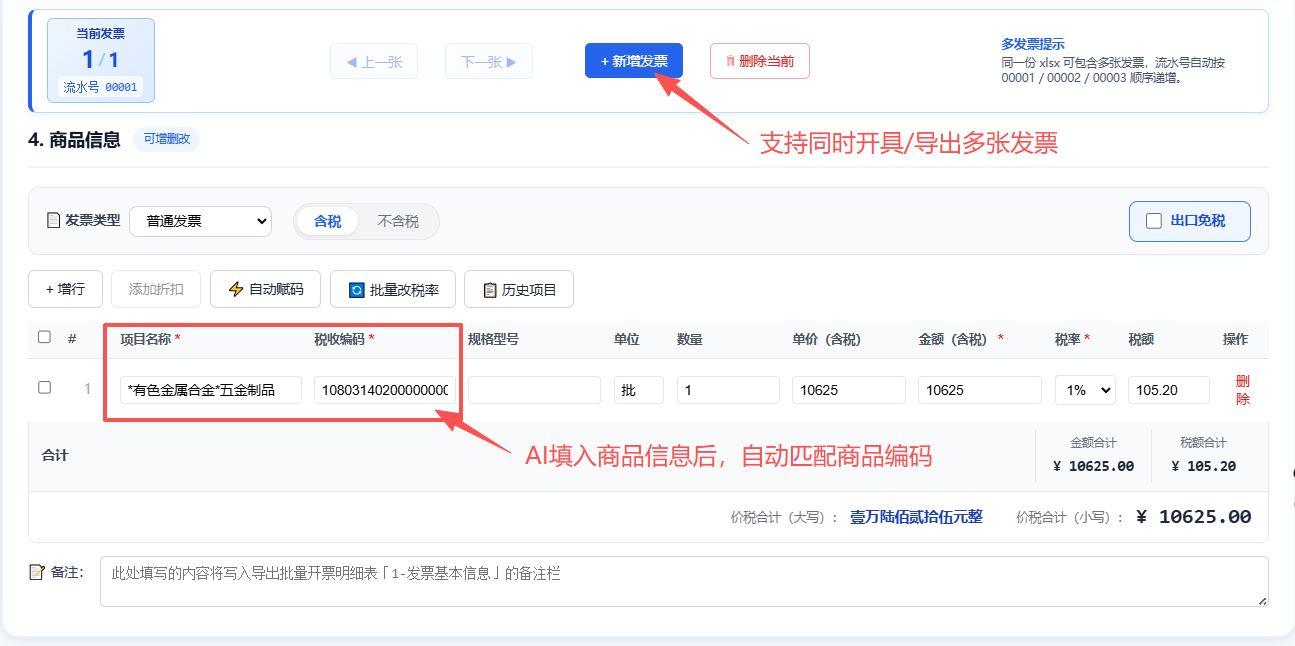The height and width of the screenshot is (646, 1295).
Task: Check the row 1 checkbox
Action: click(x=44, y=388)
